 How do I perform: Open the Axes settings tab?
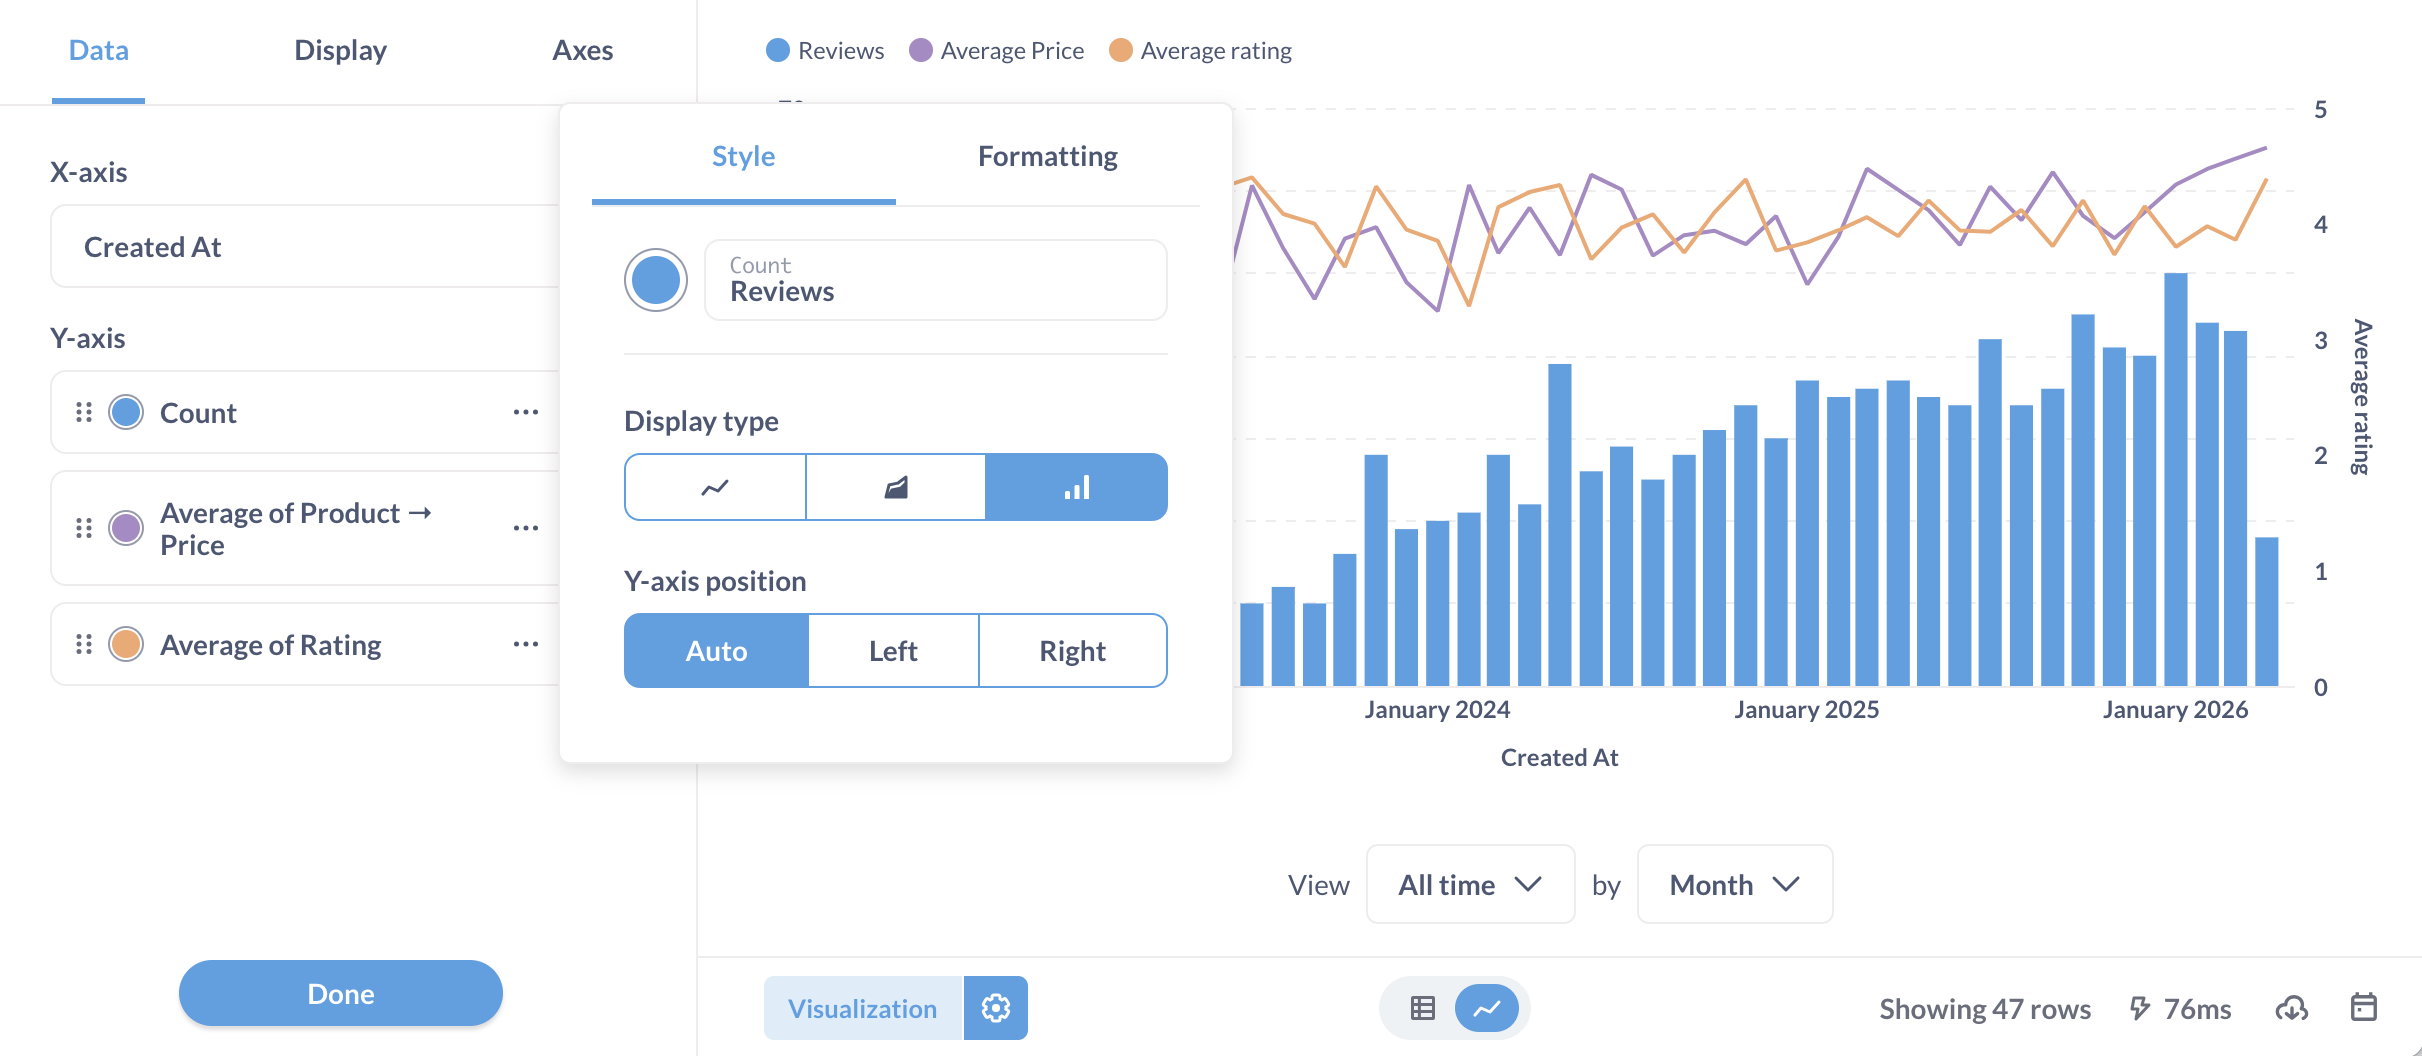point(583,50)
